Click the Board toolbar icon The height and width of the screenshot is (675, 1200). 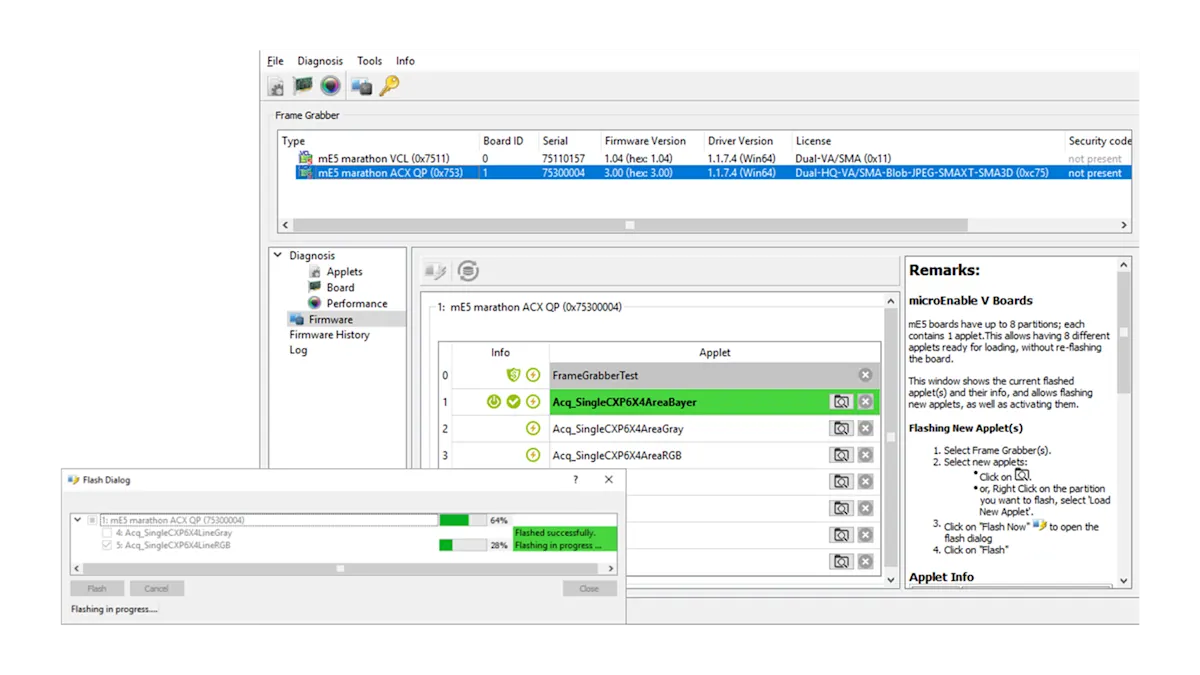[303, 86]
